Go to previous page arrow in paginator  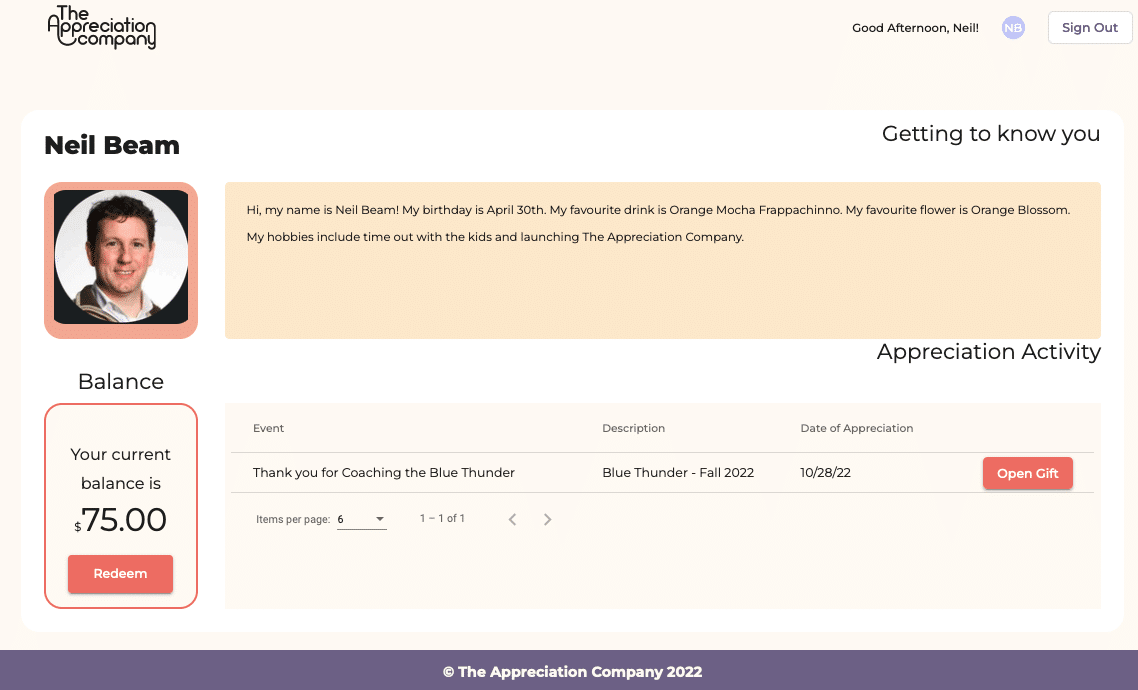click(x=512, y=519)
